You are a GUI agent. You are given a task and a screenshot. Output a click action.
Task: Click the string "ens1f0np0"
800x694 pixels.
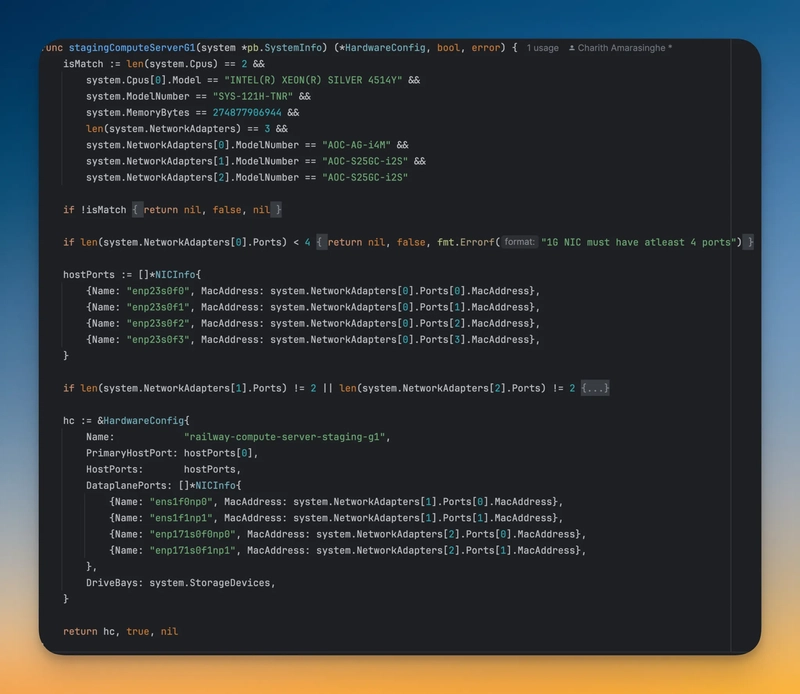[181, 502]
